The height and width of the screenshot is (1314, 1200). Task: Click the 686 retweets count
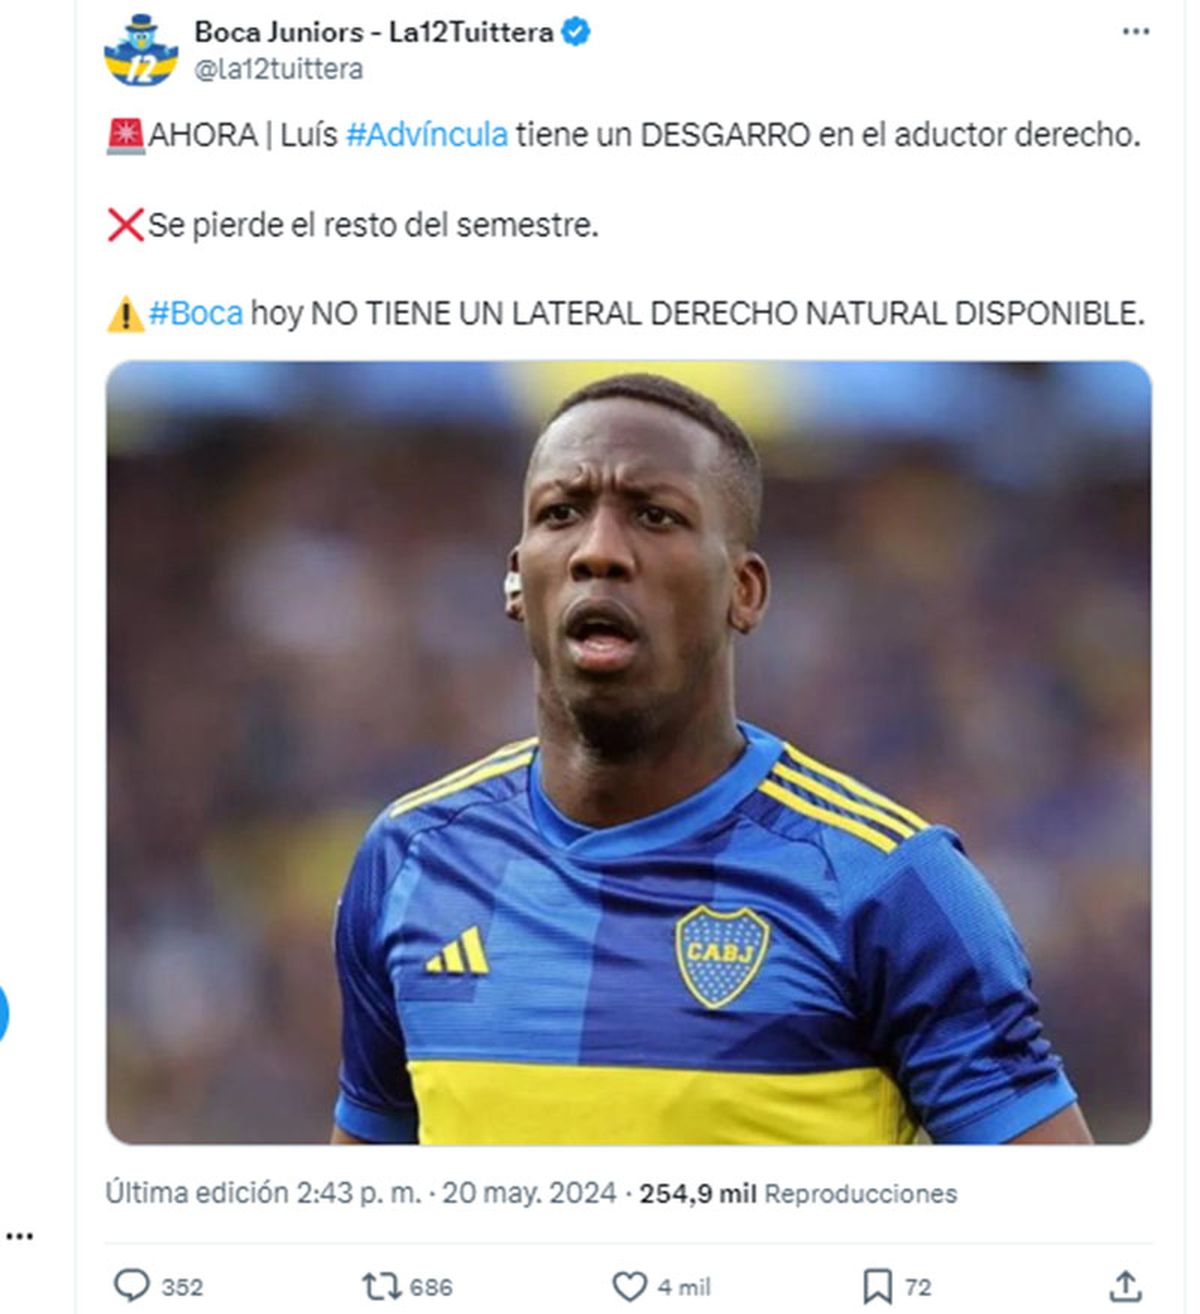pos(431,1287)
